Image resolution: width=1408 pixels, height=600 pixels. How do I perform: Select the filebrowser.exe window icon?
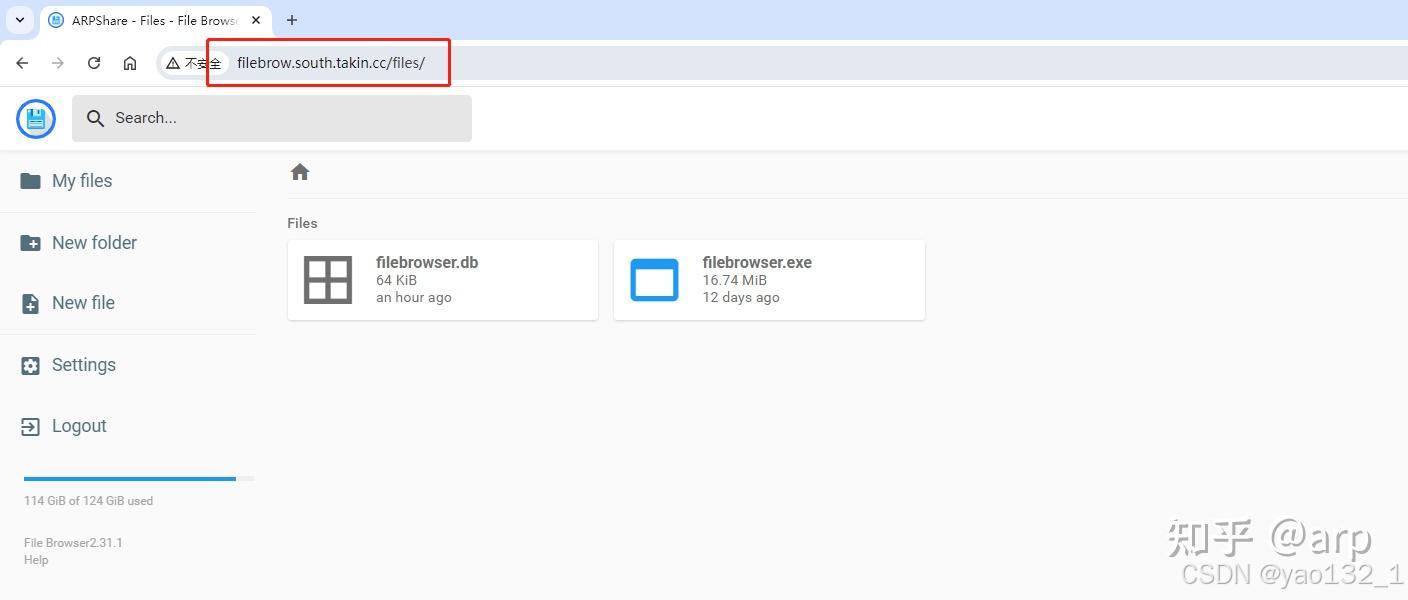(654, 280)
